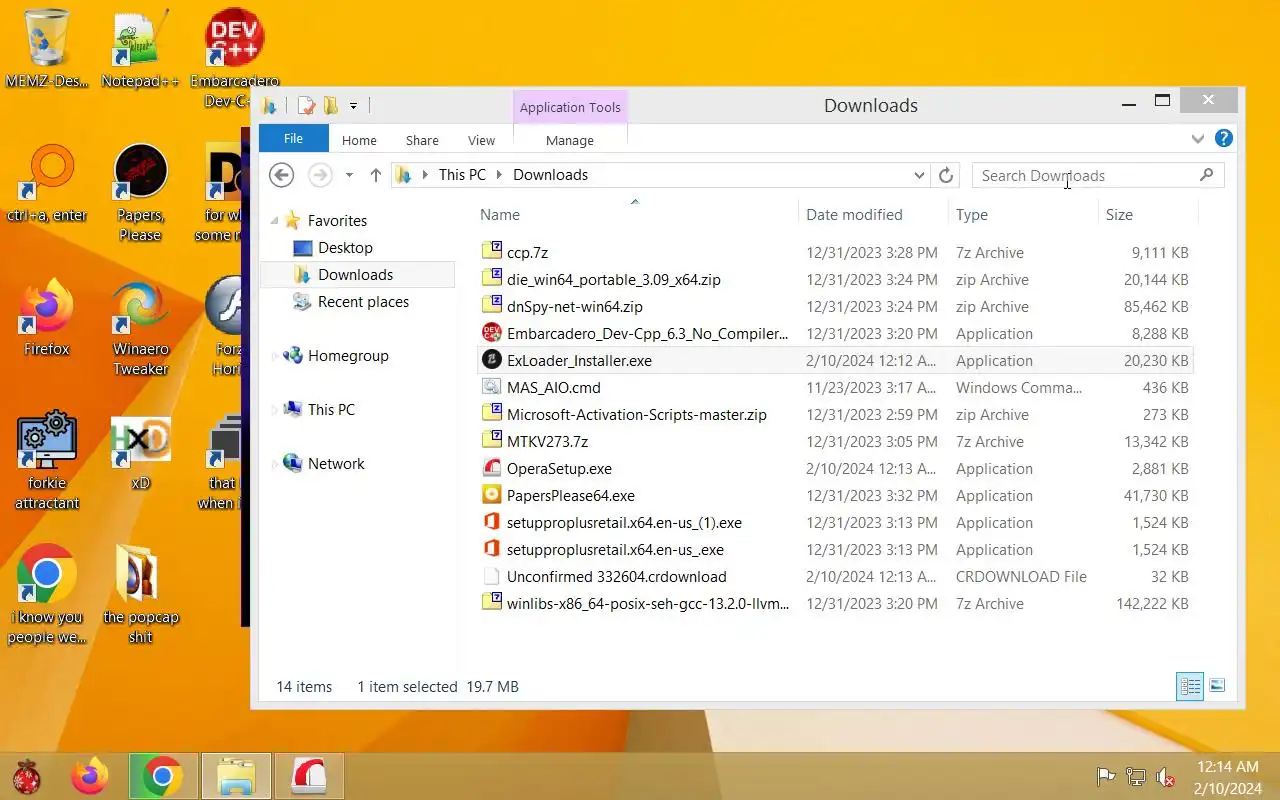Click Downloads in the address breadcrumb
Screen dimensions: 1280x800
550,175
